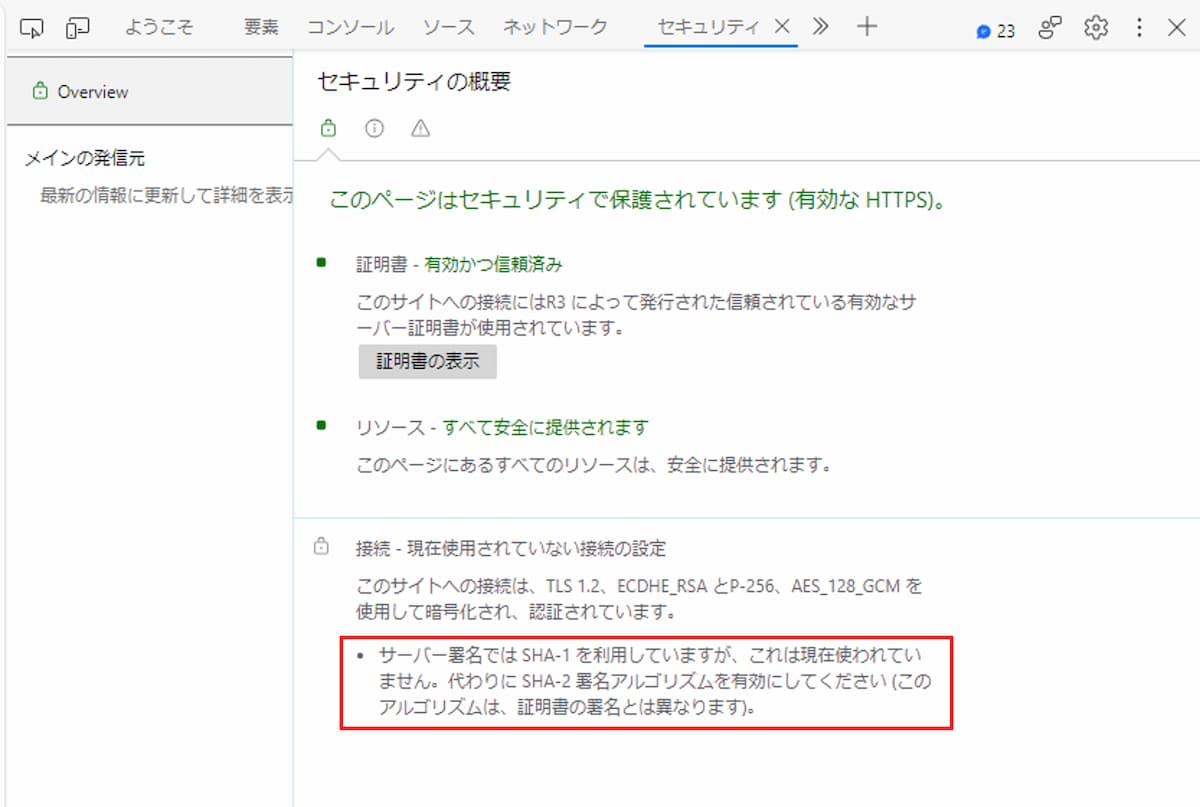
Task: Select the green secure lock tab below セキュリティの概要
Action: (328, 127)
